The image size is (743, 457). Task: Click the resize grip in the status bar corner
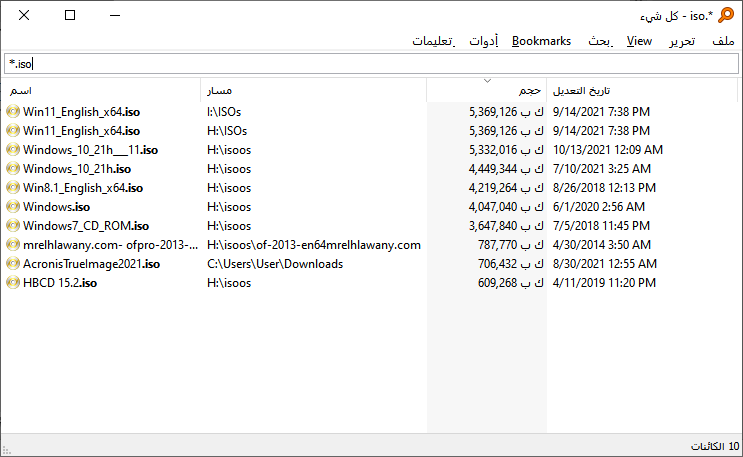(x=6, y=450)
